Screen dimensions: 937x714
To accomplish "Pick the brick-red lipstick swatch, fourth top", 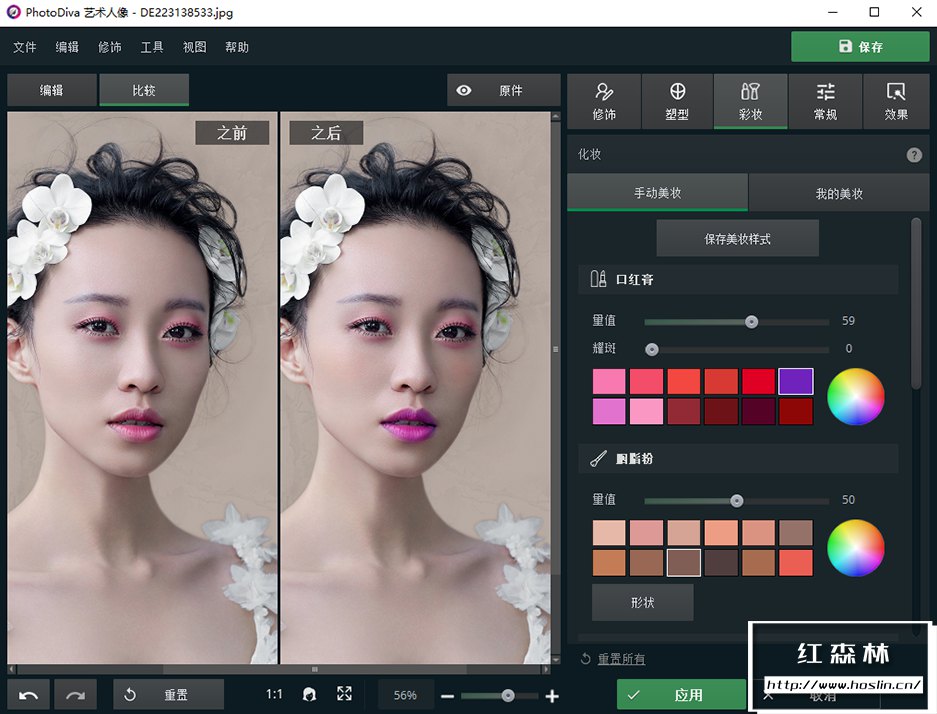I will (721, 381).
